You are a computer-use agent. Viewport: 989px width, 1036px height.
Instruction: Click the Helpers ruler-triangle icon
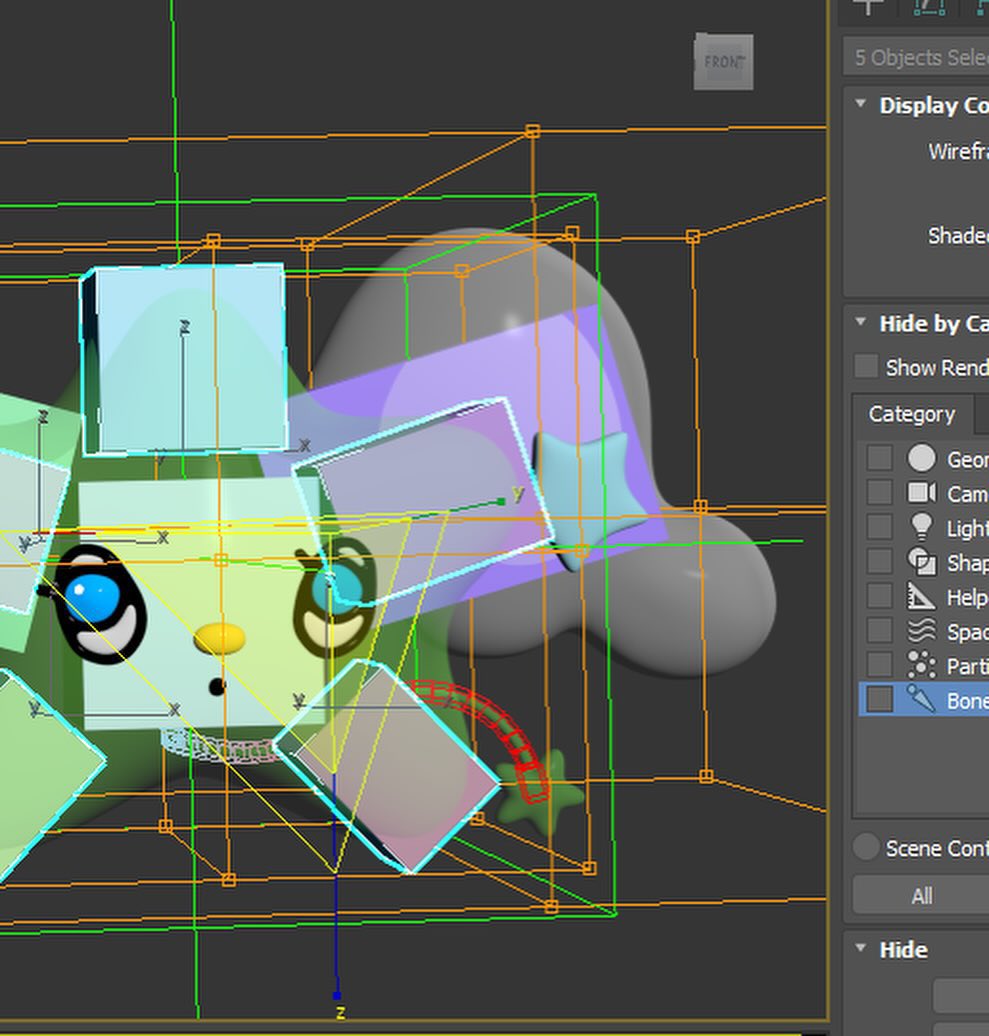pyautogui.click(x=921, y=596)
